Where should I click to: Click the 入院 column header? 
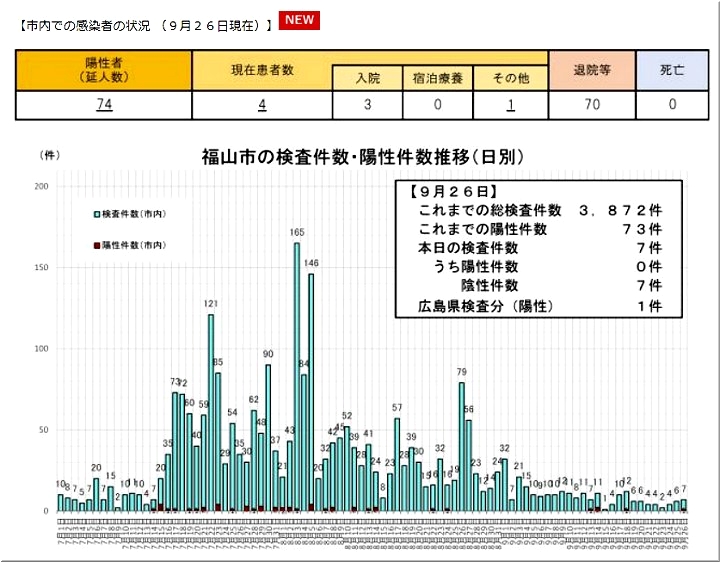point(367,79)
